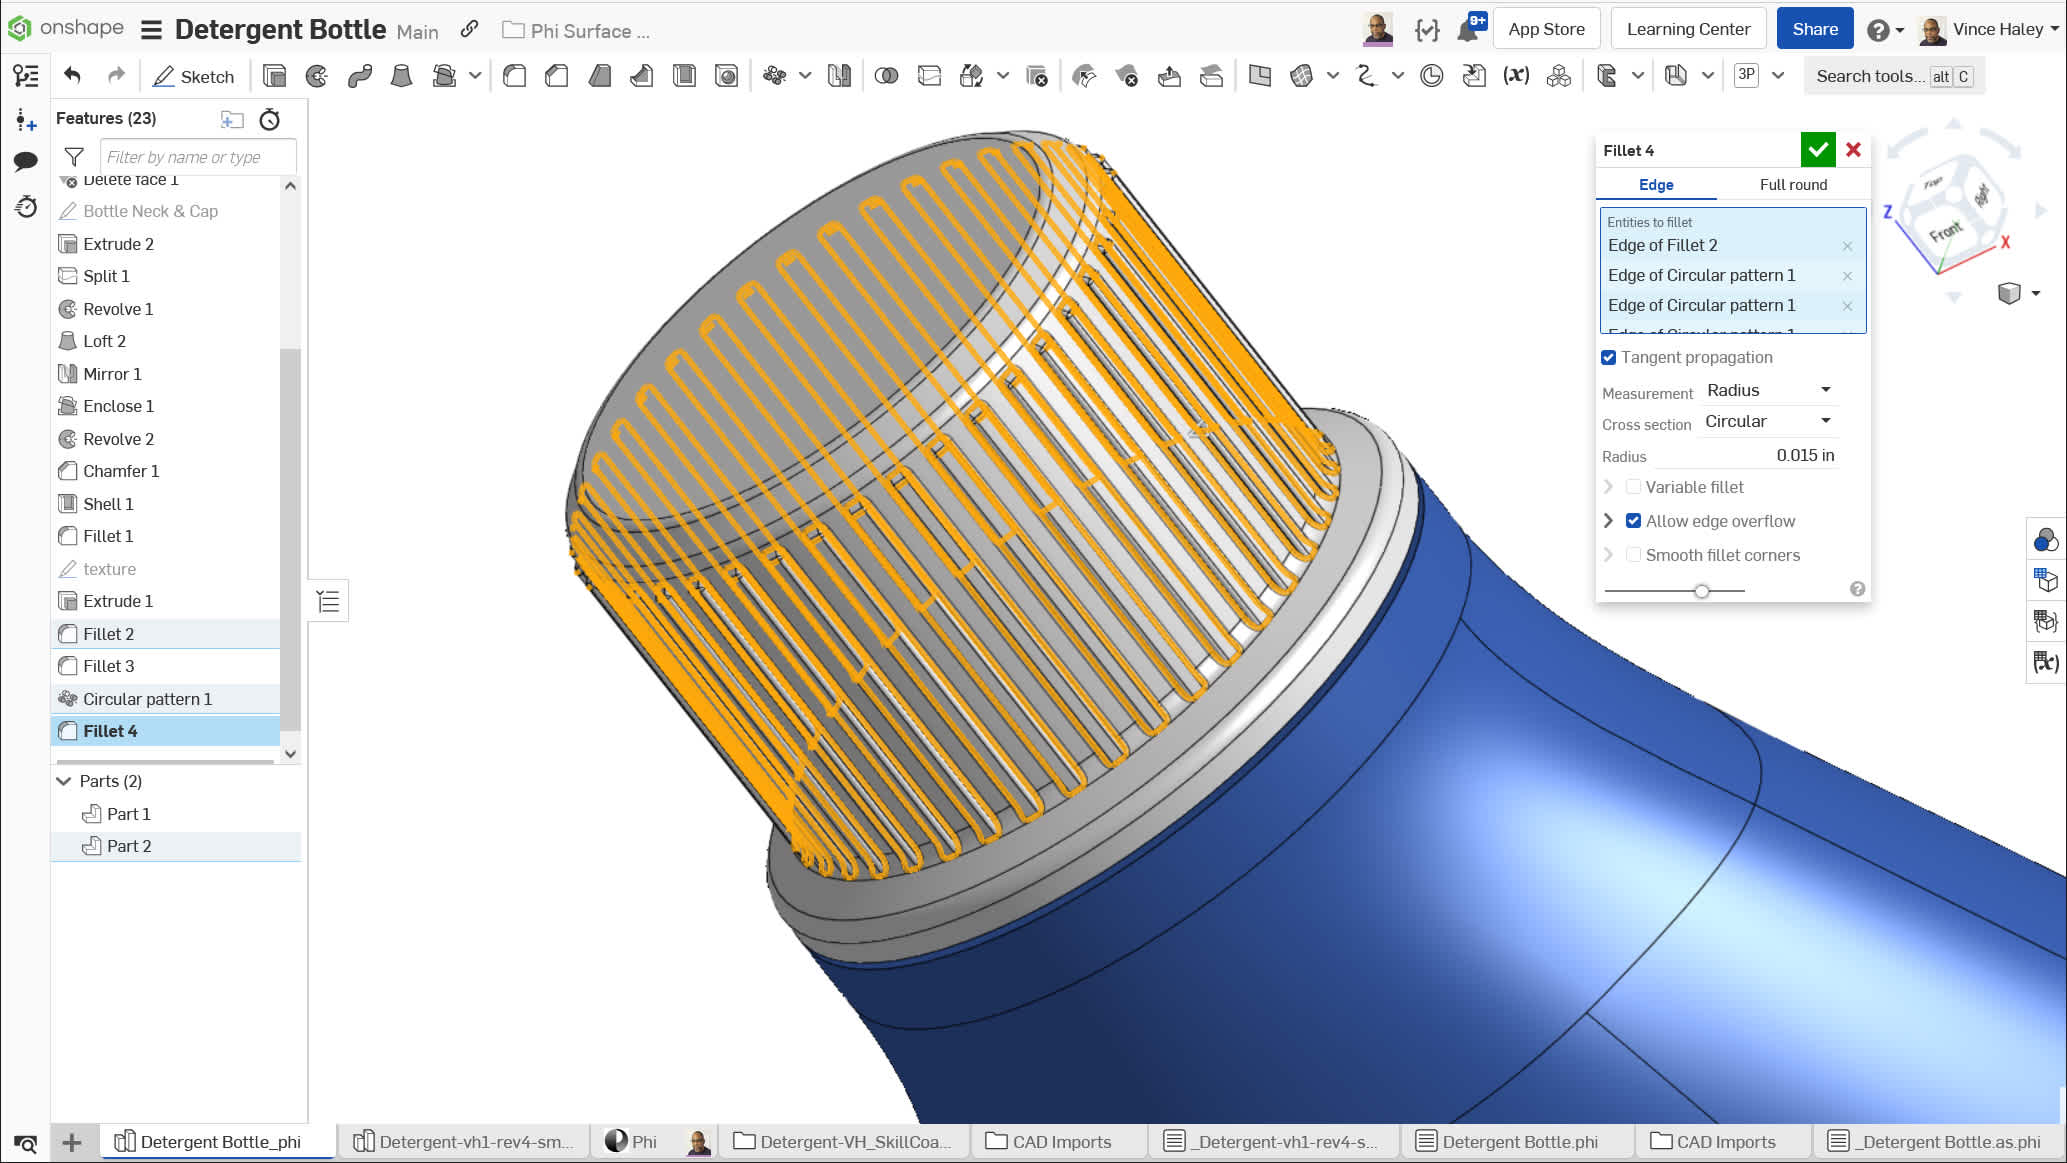This screenshot has width=2067, height=1163.
Task: Select the Revolve tool in toolbar
Action: pos(317,76)
